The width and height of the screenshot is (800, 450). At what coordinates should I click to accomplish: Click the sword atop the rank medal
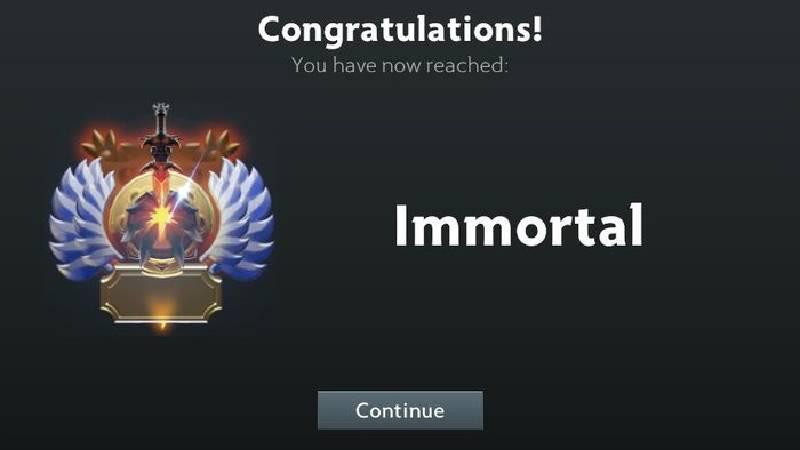tap(161, 148)
